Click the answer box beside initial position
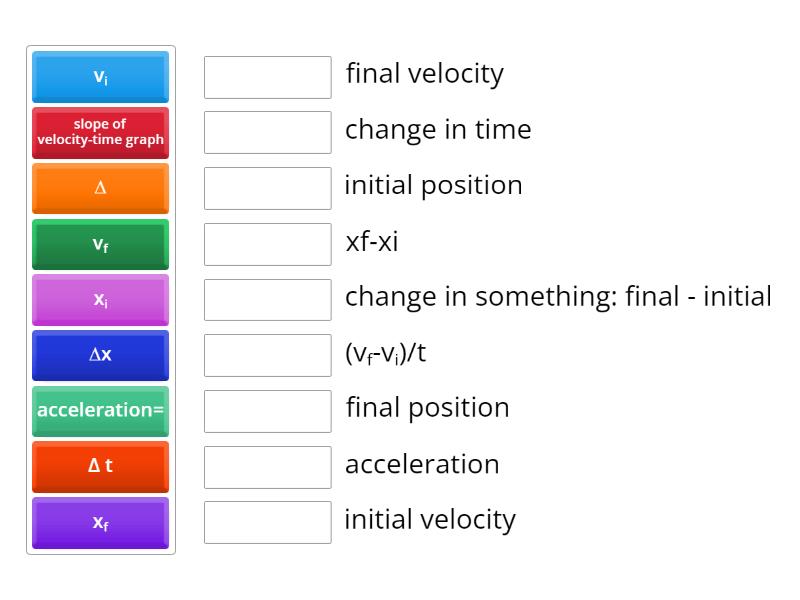The height and width of the screenshot is (600, 800). coord(267,188)
